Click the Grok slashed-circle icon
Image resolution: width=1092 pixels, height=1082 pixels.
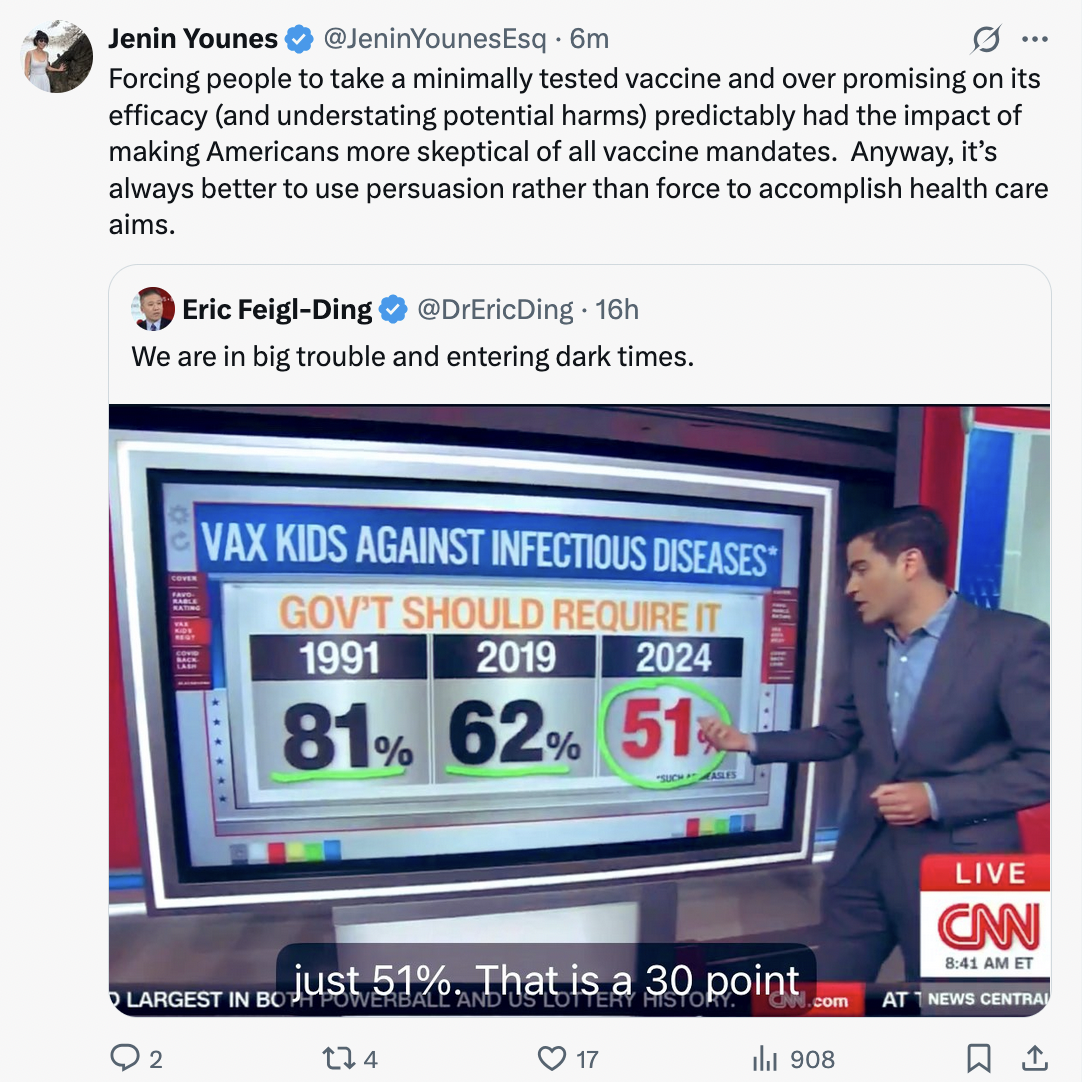[986, 40]
